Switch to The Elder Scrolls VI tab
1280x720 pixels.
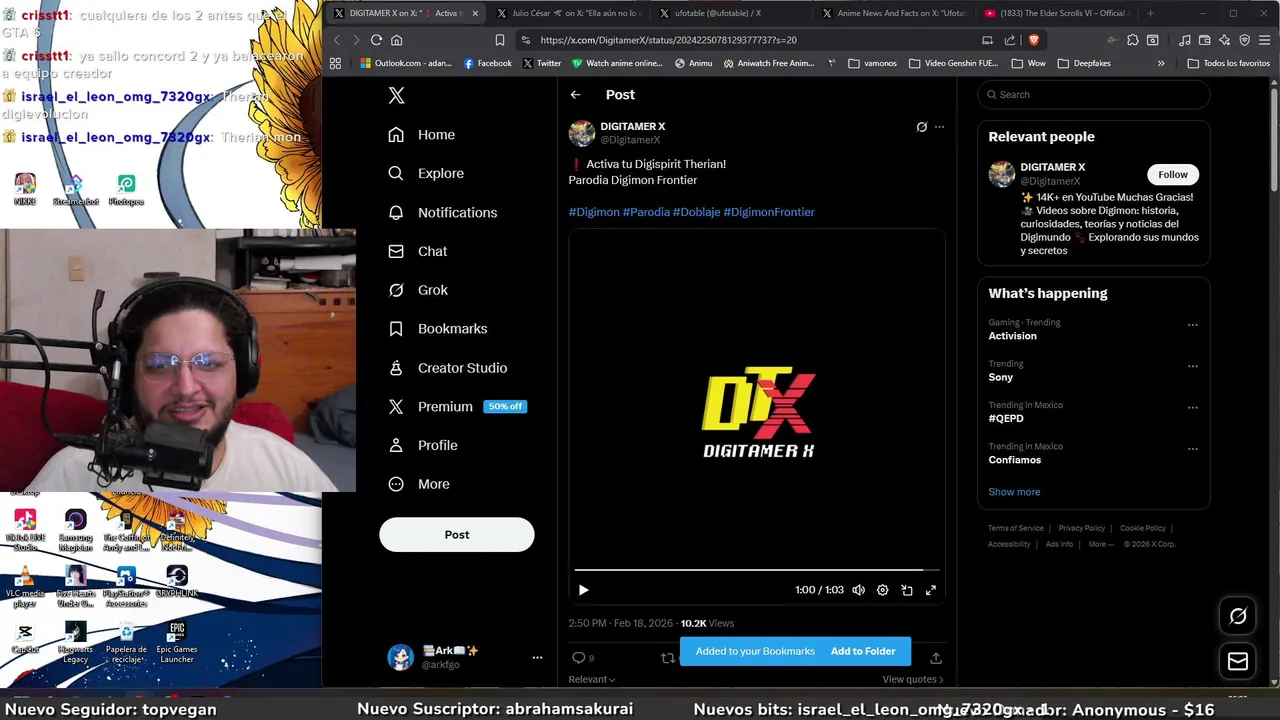[x=1056, y=13]
